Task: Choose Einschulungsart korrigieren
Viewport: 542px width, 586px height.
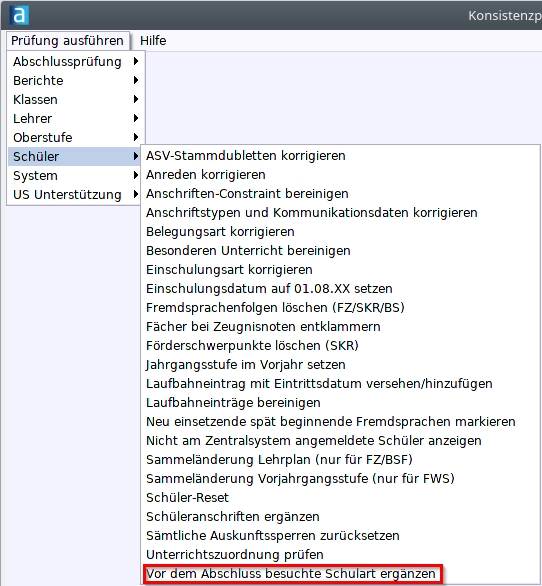Action: coord(340,269)
